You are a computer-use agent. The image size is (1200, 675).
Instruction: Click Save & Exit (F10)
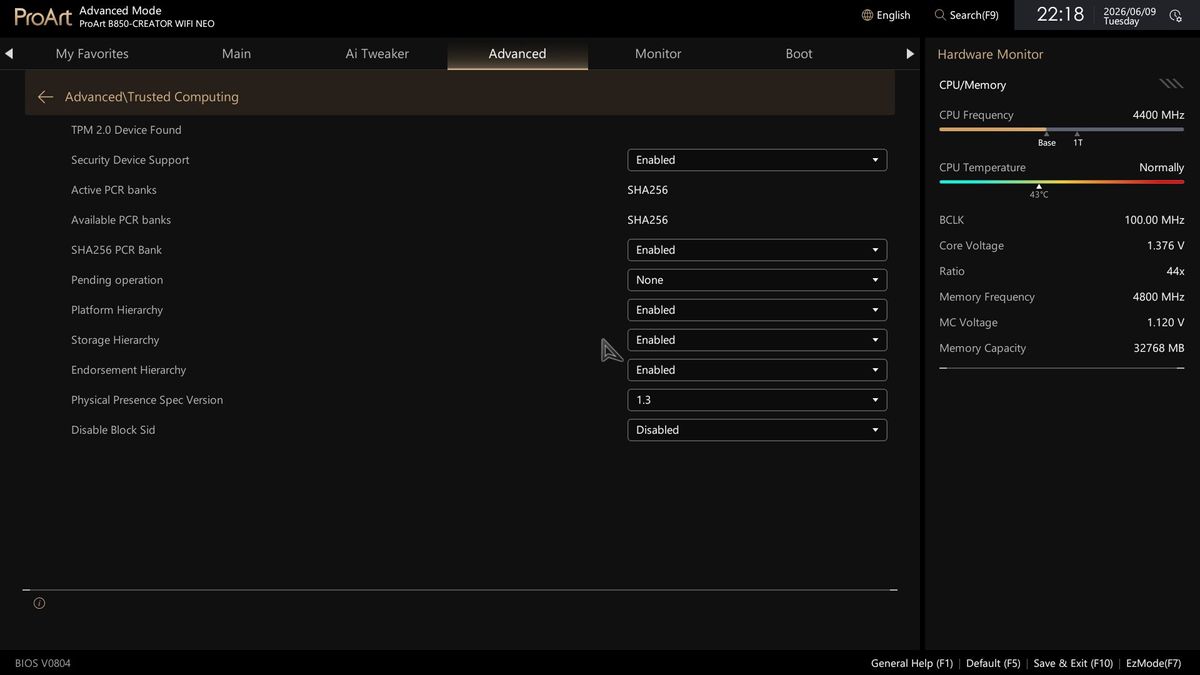[1073, 663]
